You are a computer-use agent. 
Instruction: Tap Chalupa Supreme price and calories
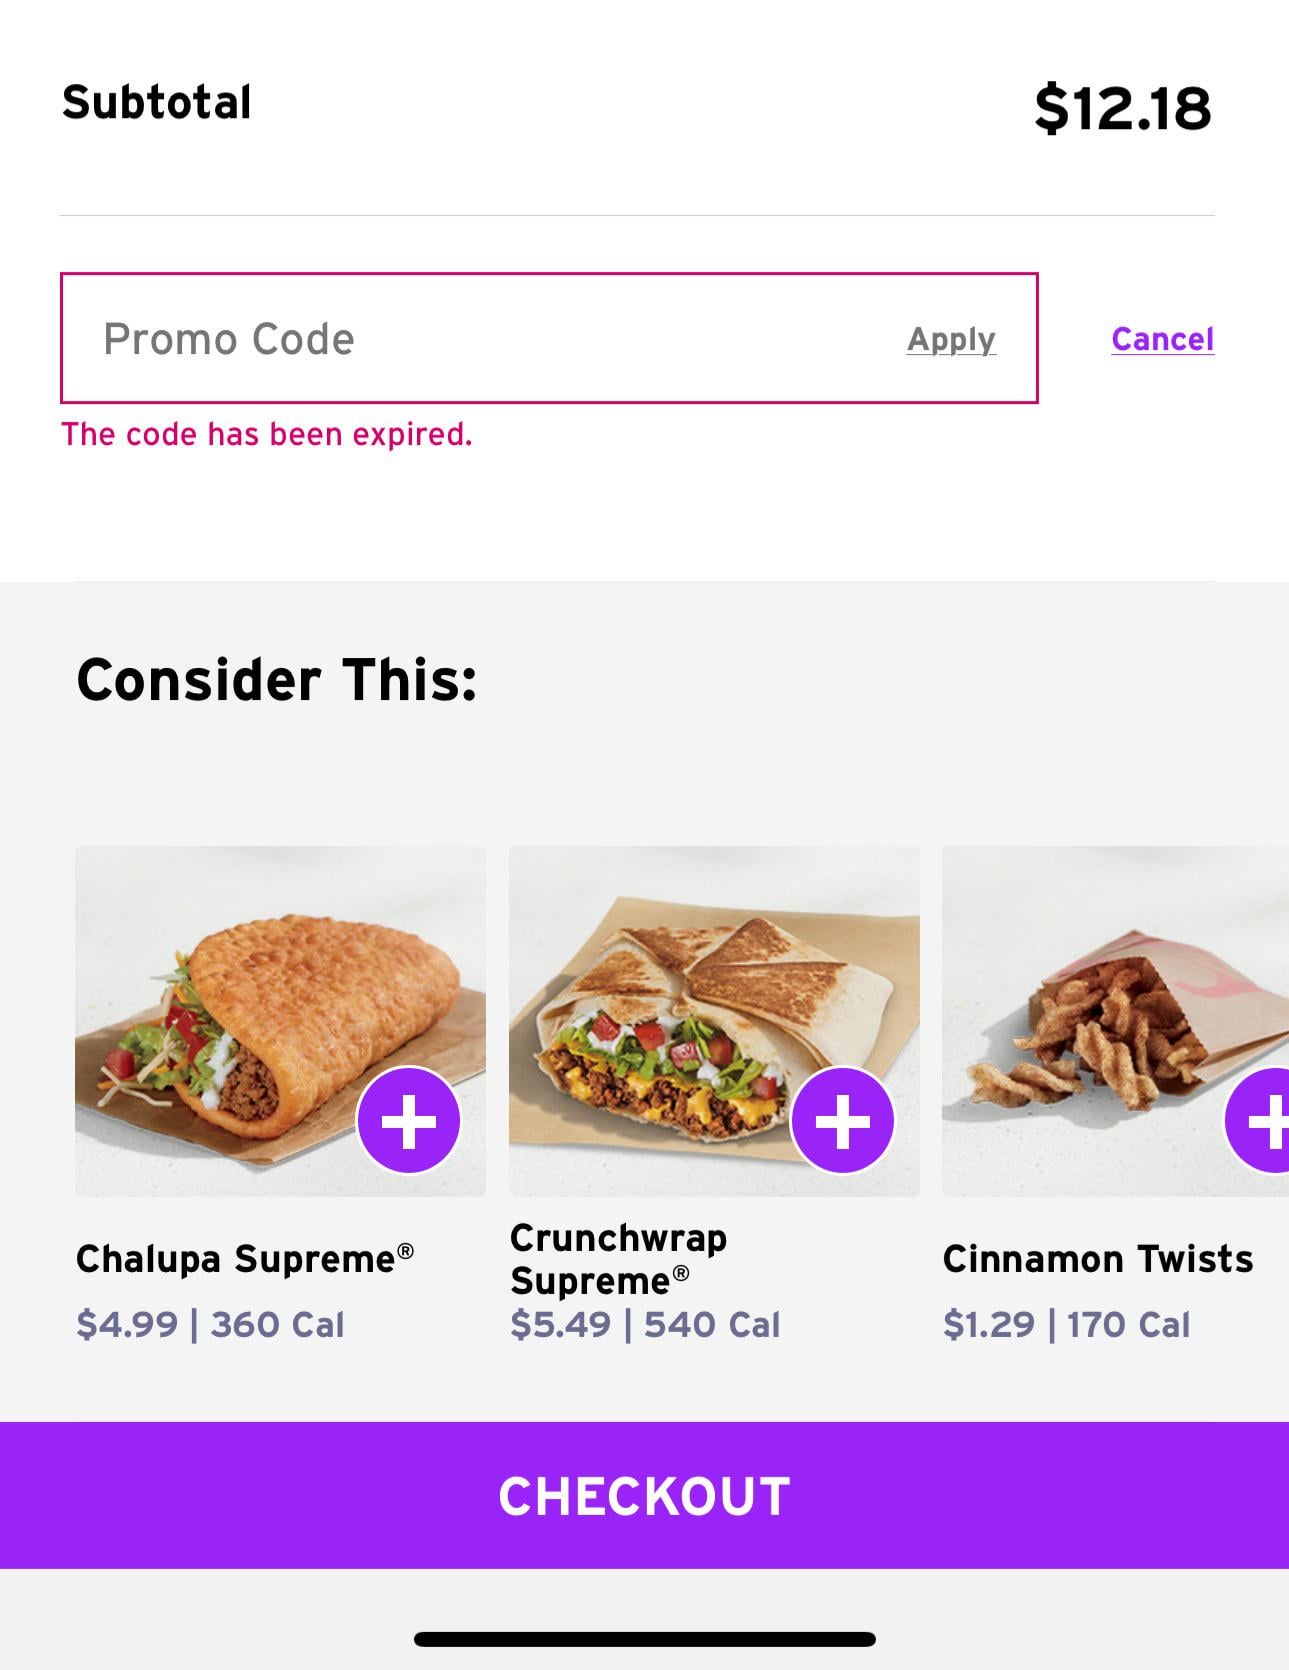(x=210, y=1325)
